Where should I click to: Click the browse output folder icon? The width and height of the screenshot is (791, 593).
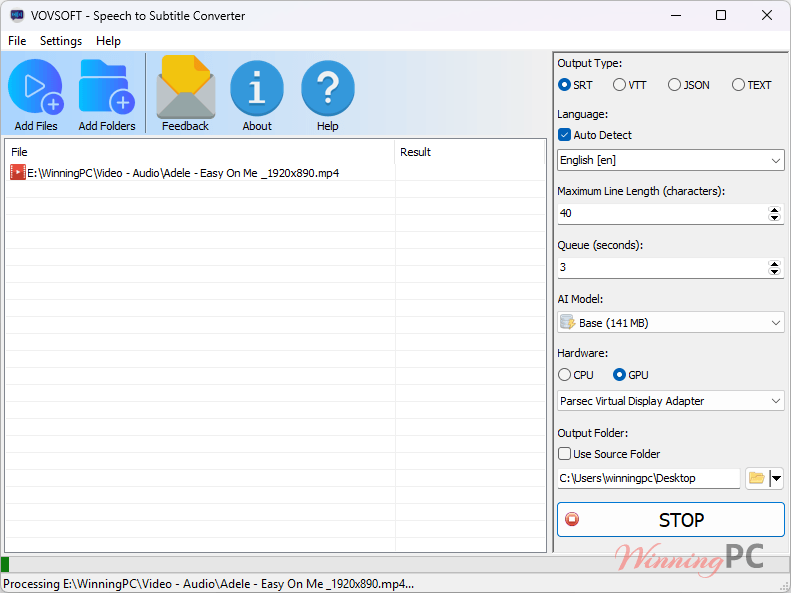(x=757, y=478)
